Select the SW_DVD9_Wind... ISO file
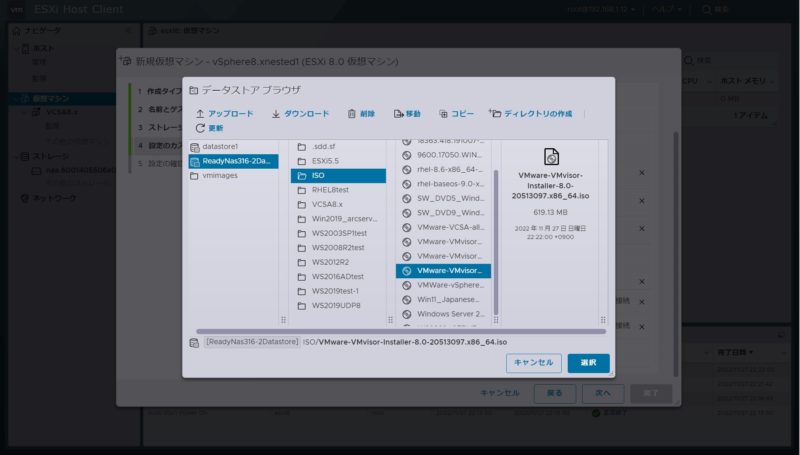This screenshot has width=800, height=455. coord(443,213)
